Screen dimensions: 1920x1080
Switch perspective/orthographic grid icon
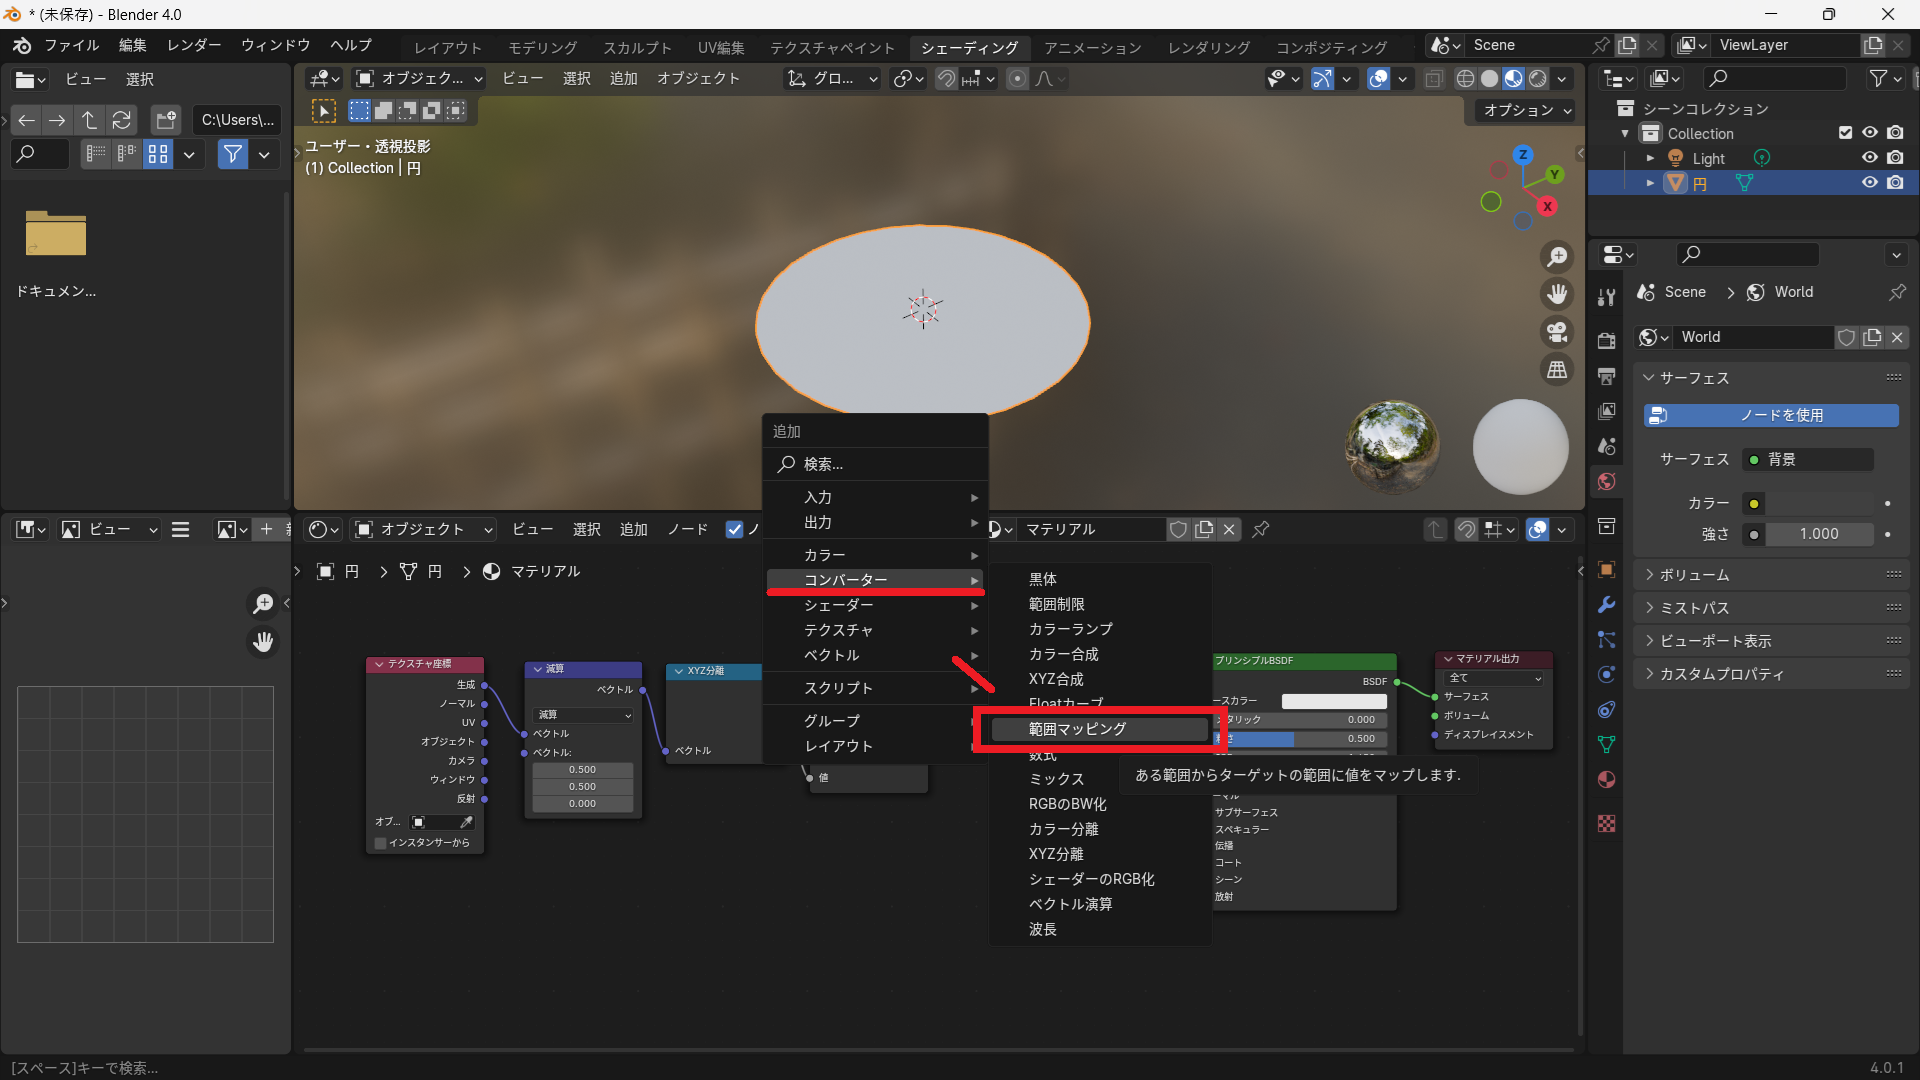click(x=1557, y=370)
